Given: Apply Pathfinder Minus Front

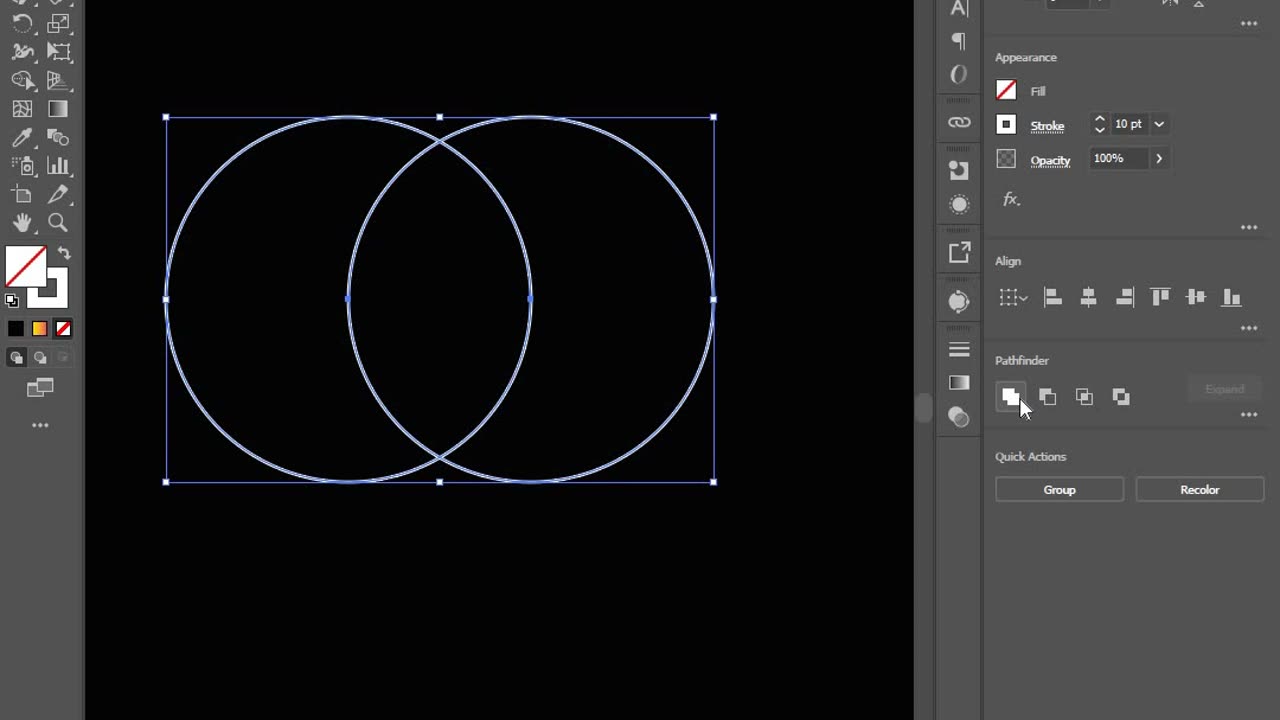Looking at the screenshot, I should click(1047, 397).
